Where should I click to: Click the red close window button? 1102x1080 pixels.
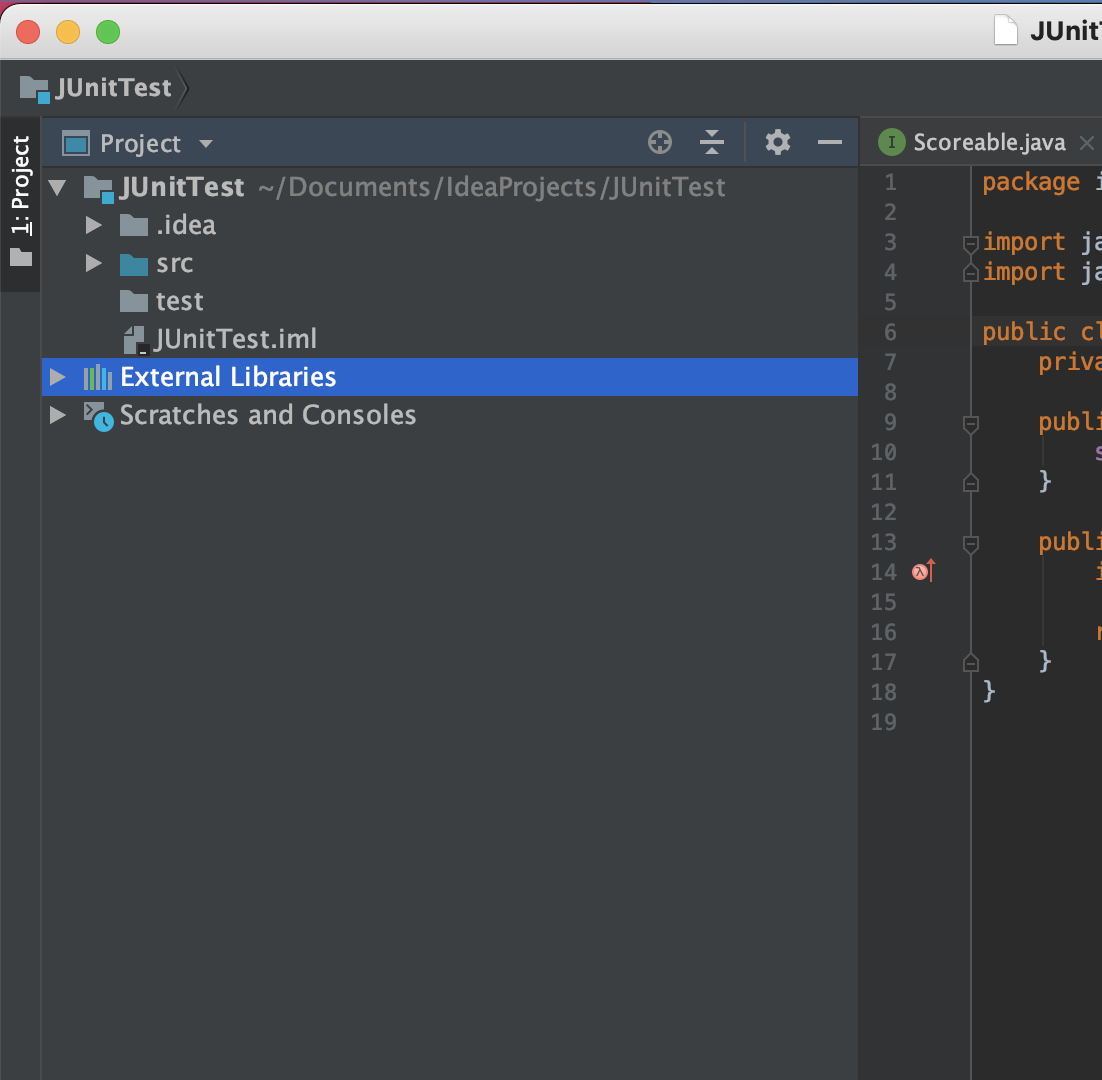tap(28, 32)
